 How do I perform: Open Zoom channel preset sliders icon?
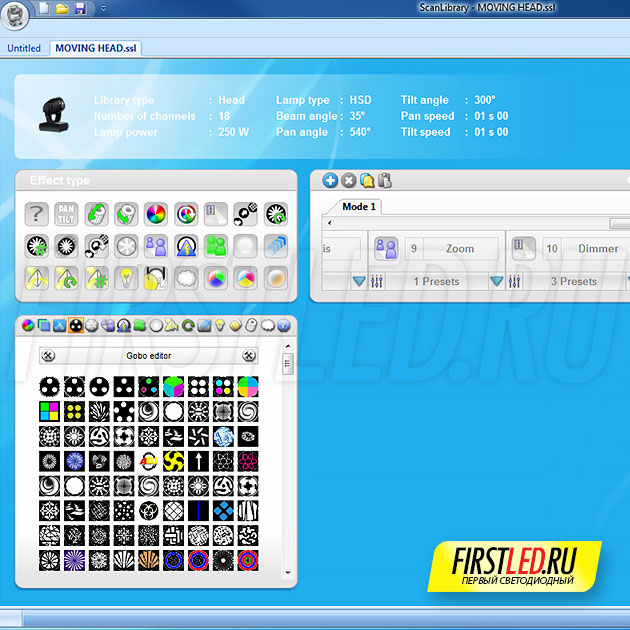377,282
